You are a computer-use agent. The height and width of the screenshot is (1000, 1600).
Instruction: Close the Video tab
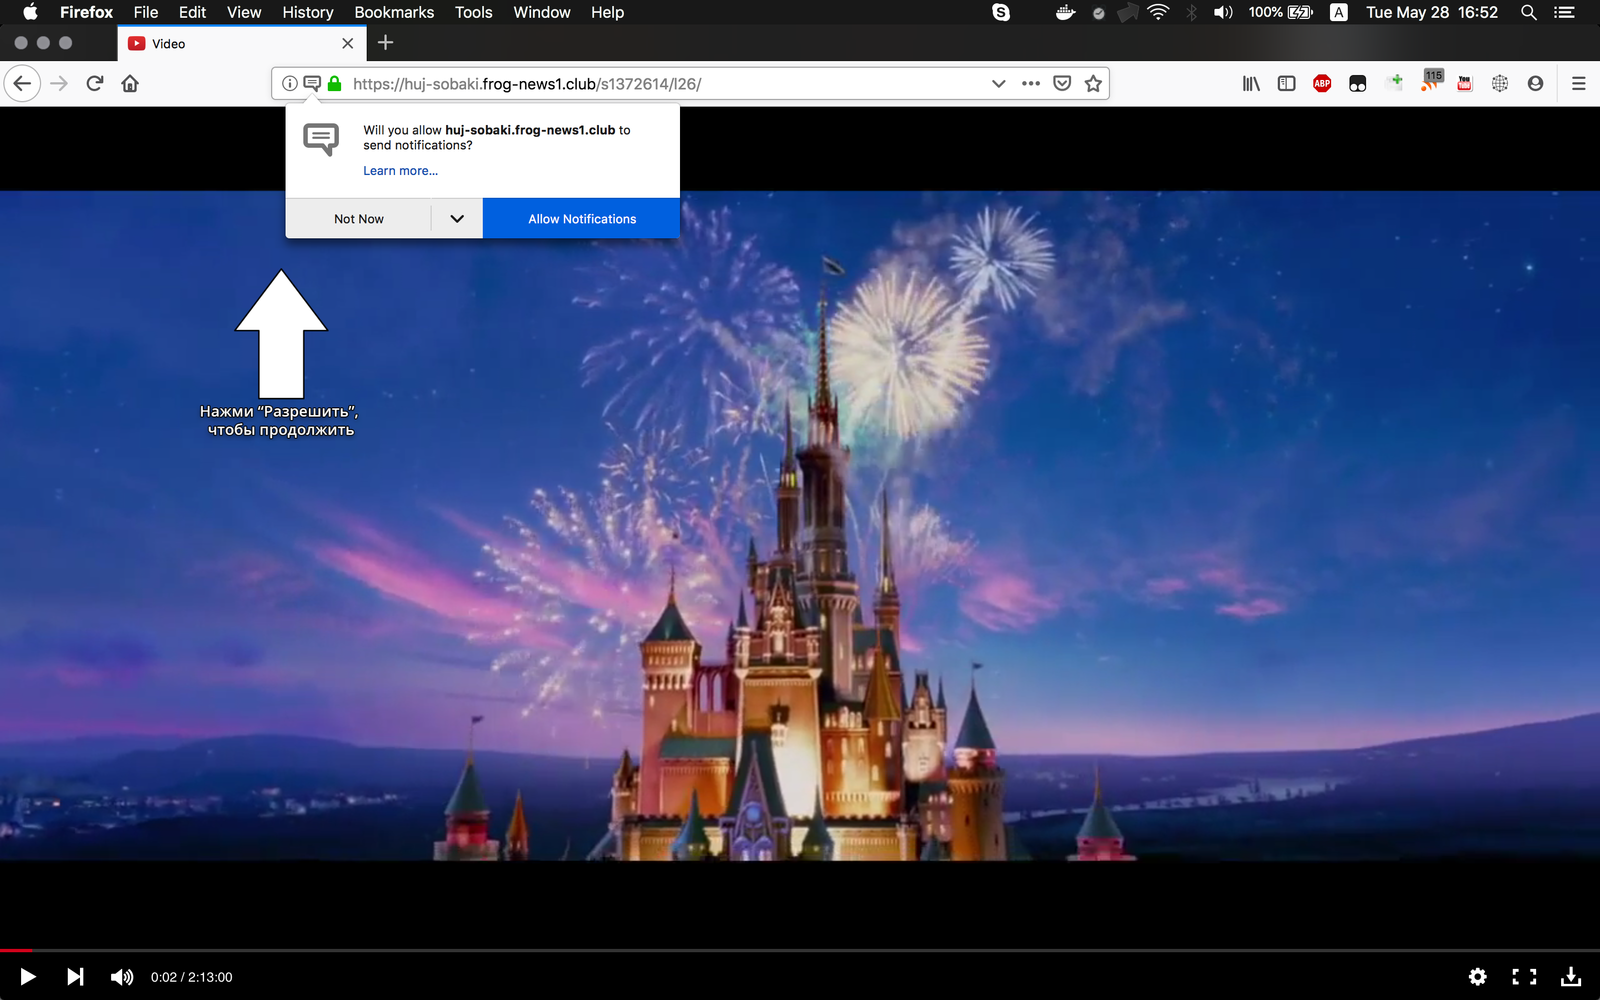(x=347, y=44)
